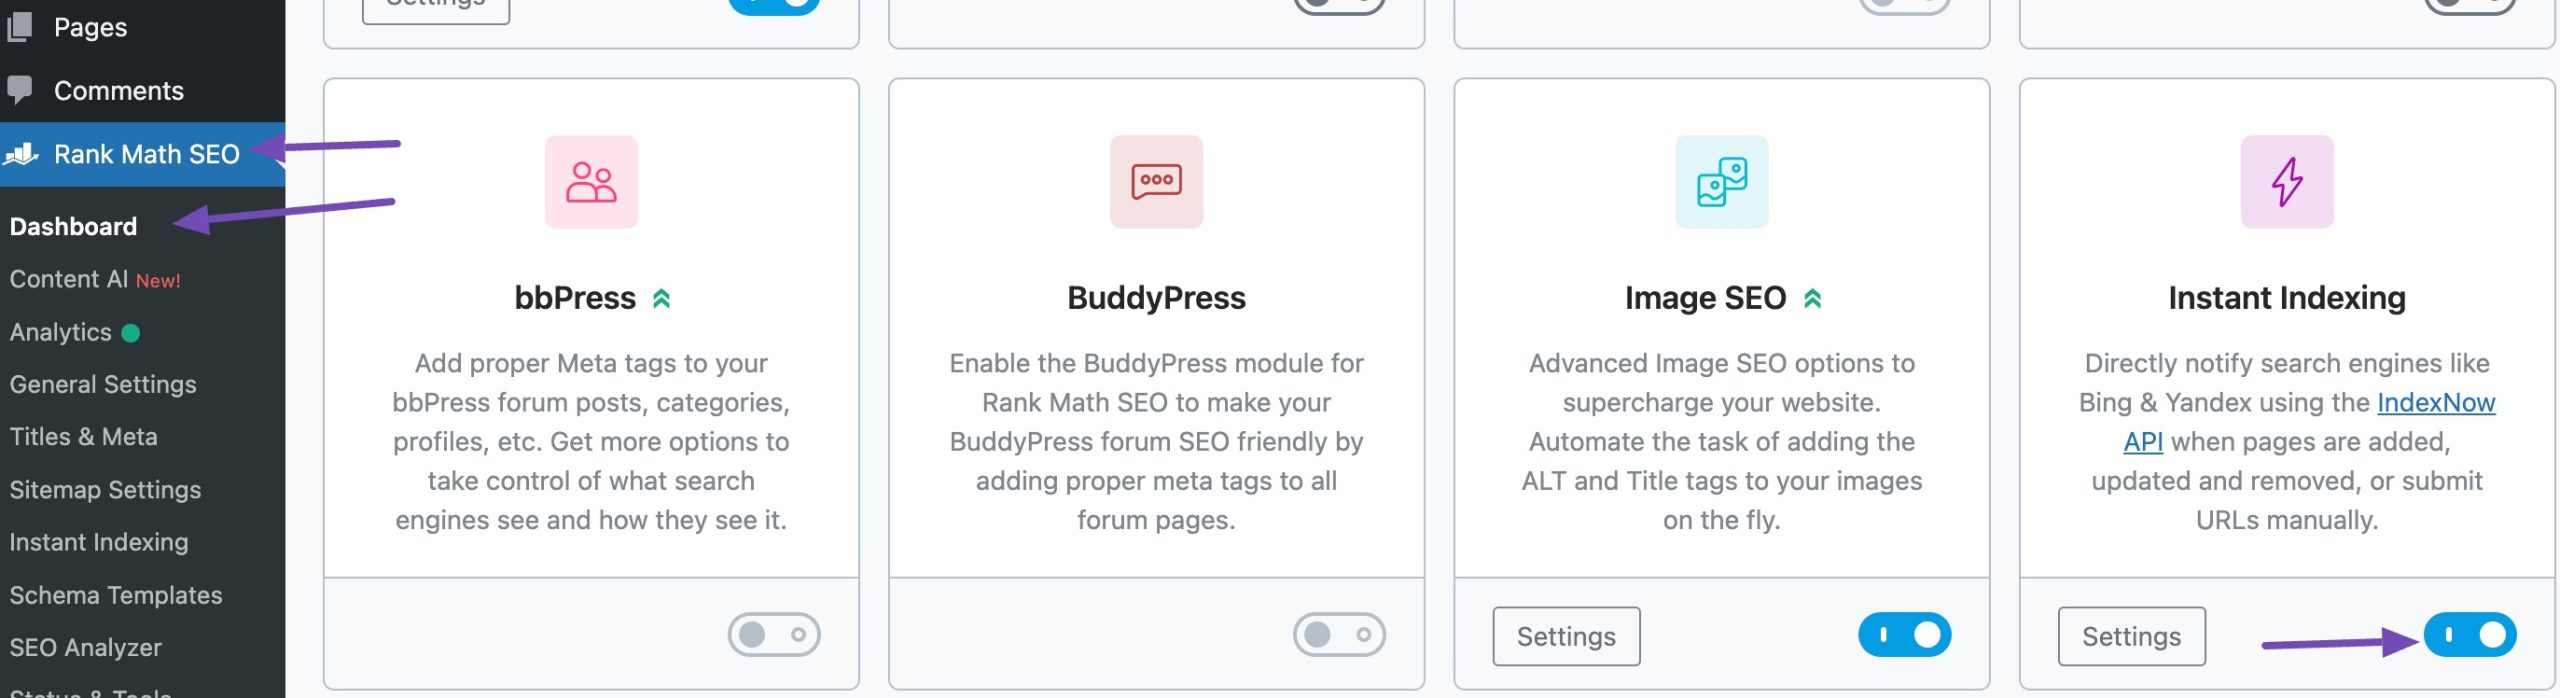The image size is (2560, 698).
Task: Click the green arrows beside bbPress title
Action: (x=661, y=298)
